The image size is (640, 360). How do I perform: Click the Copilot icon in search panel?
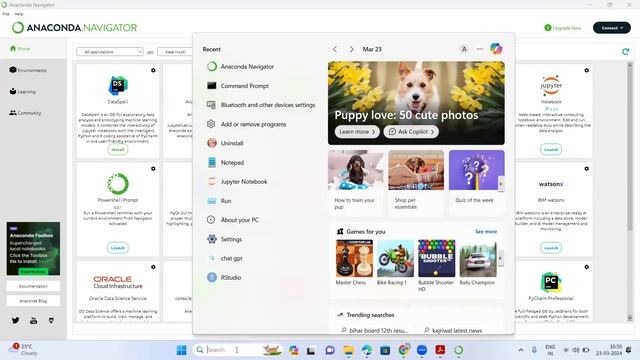click(496, 49)
